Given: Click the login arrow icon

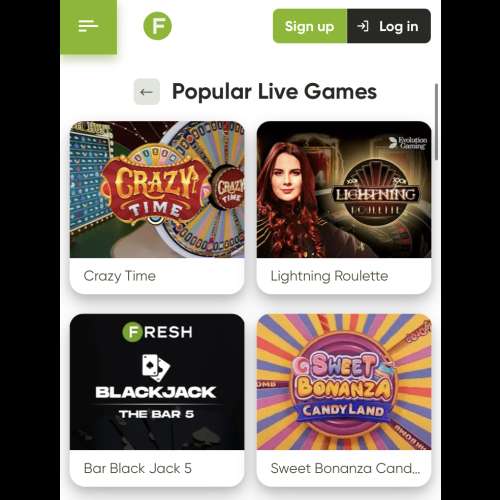Looking at the screenshot, I should point(363,26).
